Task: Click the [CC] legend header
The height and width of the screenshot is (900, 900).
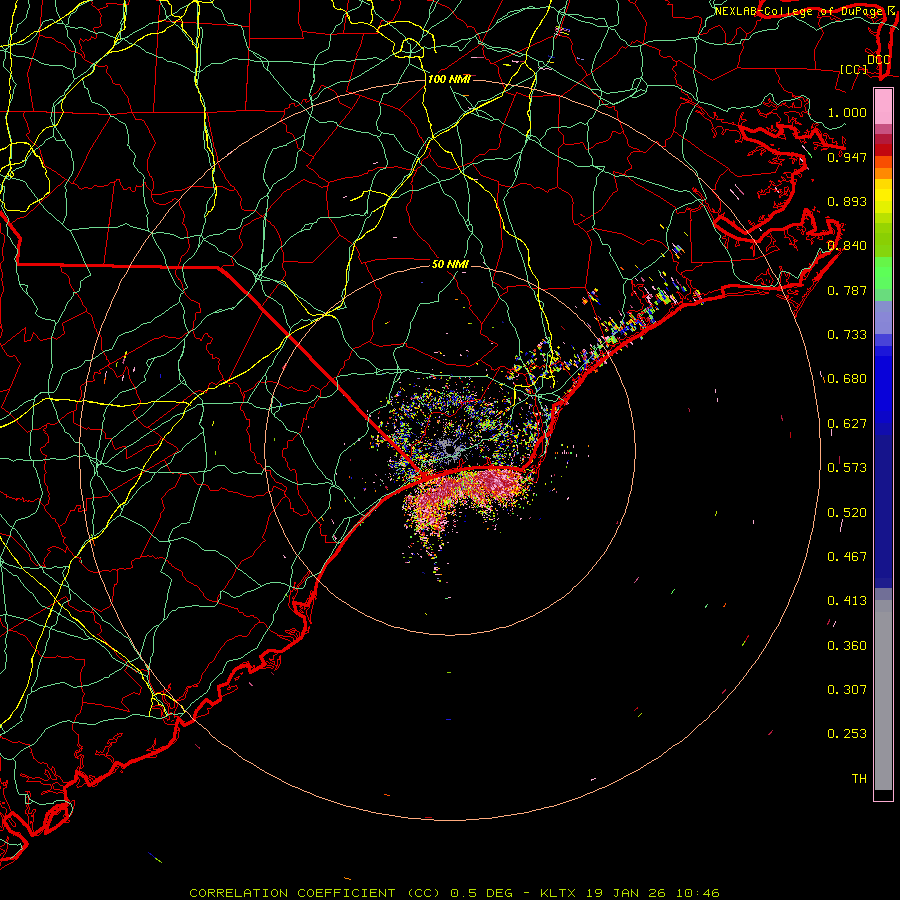Action: pos(853,69)
